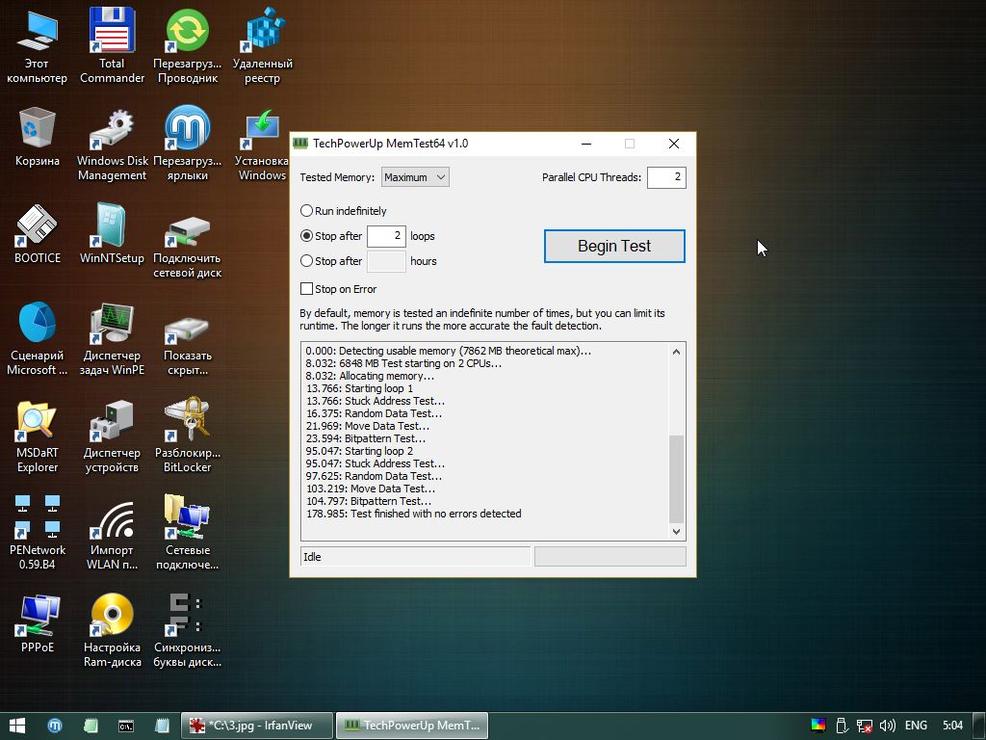Viewport: 986px width, 740px height.
Task: Click the test progress bar
Action: [610, 556]
